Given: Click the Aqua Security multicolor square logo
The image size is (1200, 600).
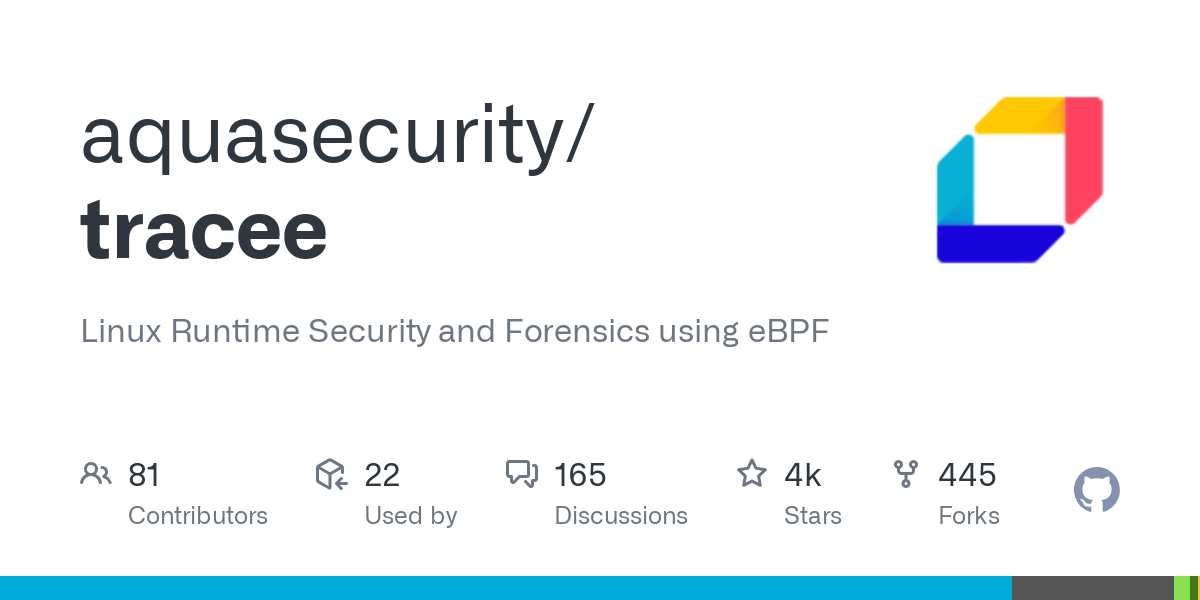Looking at the screenshot, I should [1019, 180].
